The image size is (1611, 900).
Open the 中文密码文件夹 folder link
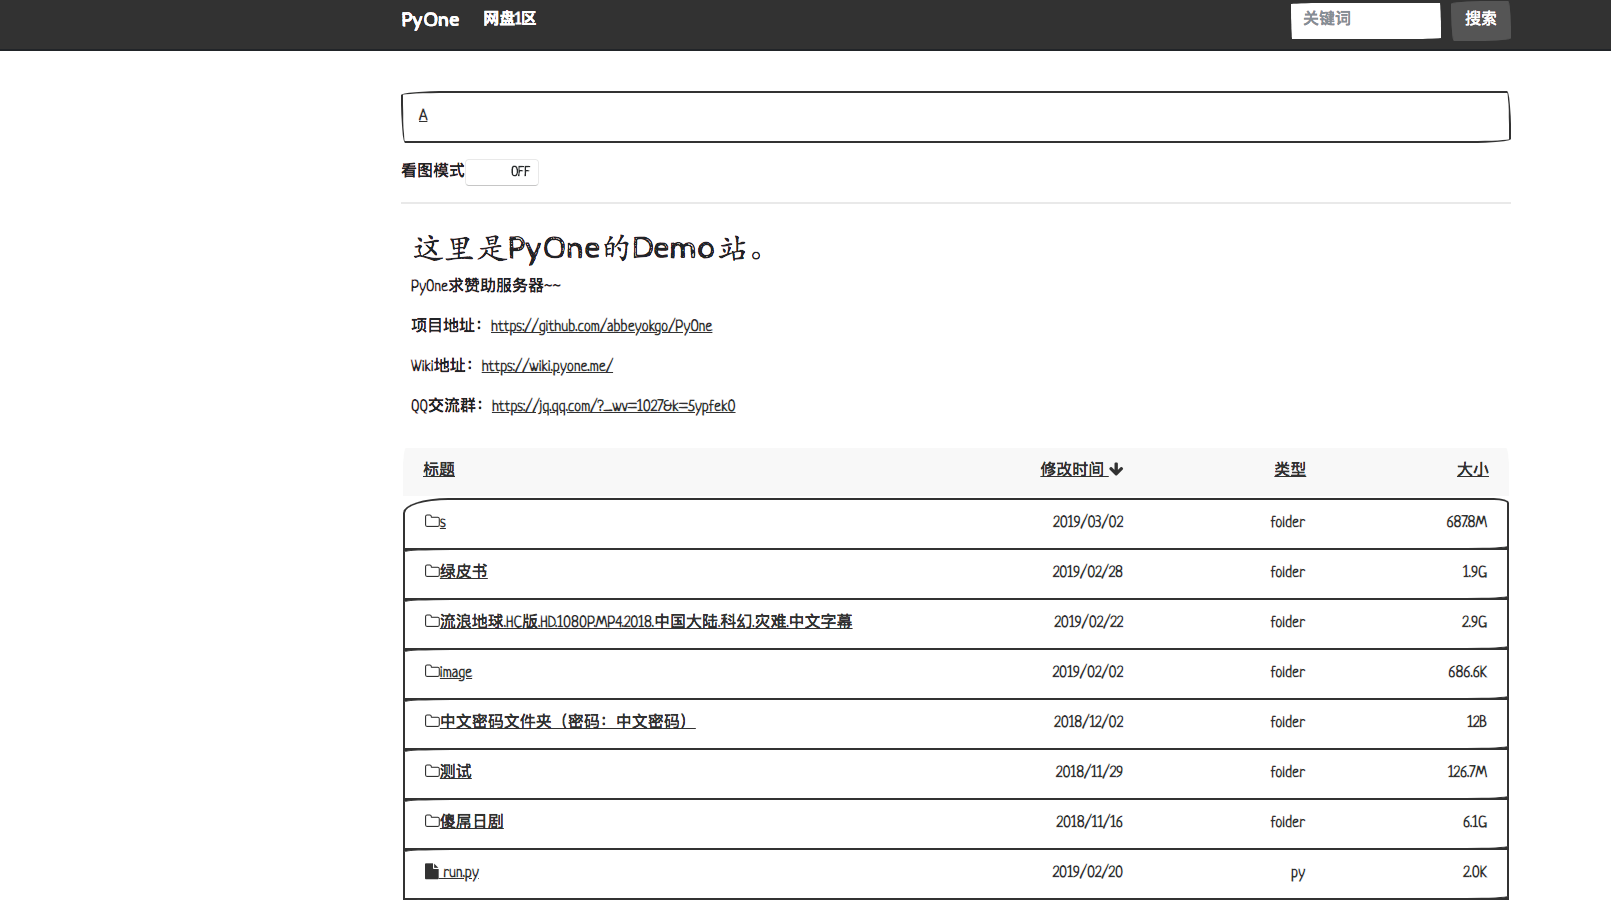pyautogui.click(x=568, y=721)
